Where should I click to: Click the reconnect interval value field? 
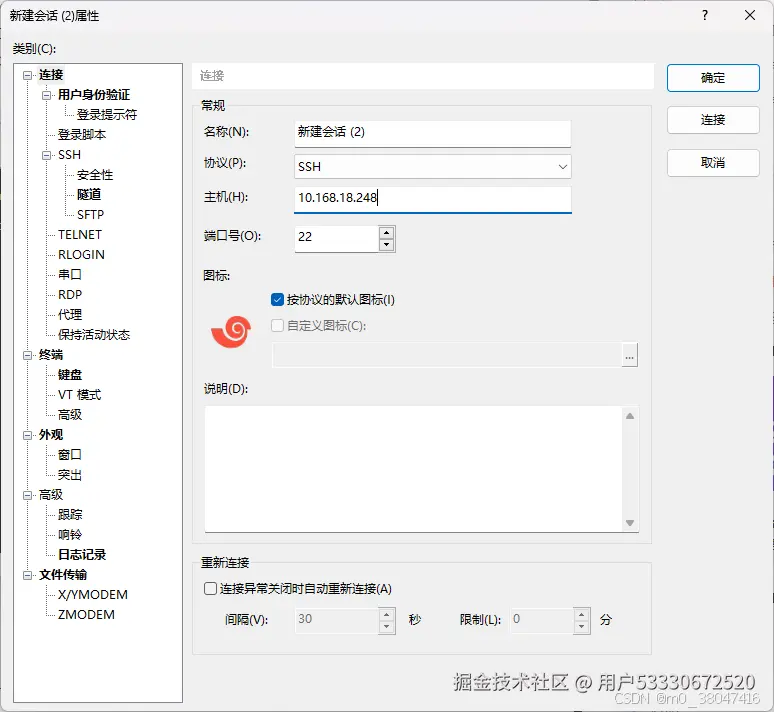pyautogui.click(x=337, y=620)
